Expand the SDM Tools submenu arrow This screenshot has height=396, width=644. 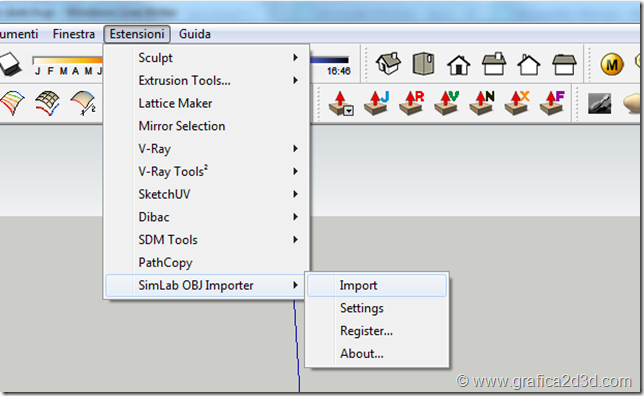[x=295, y=239]
